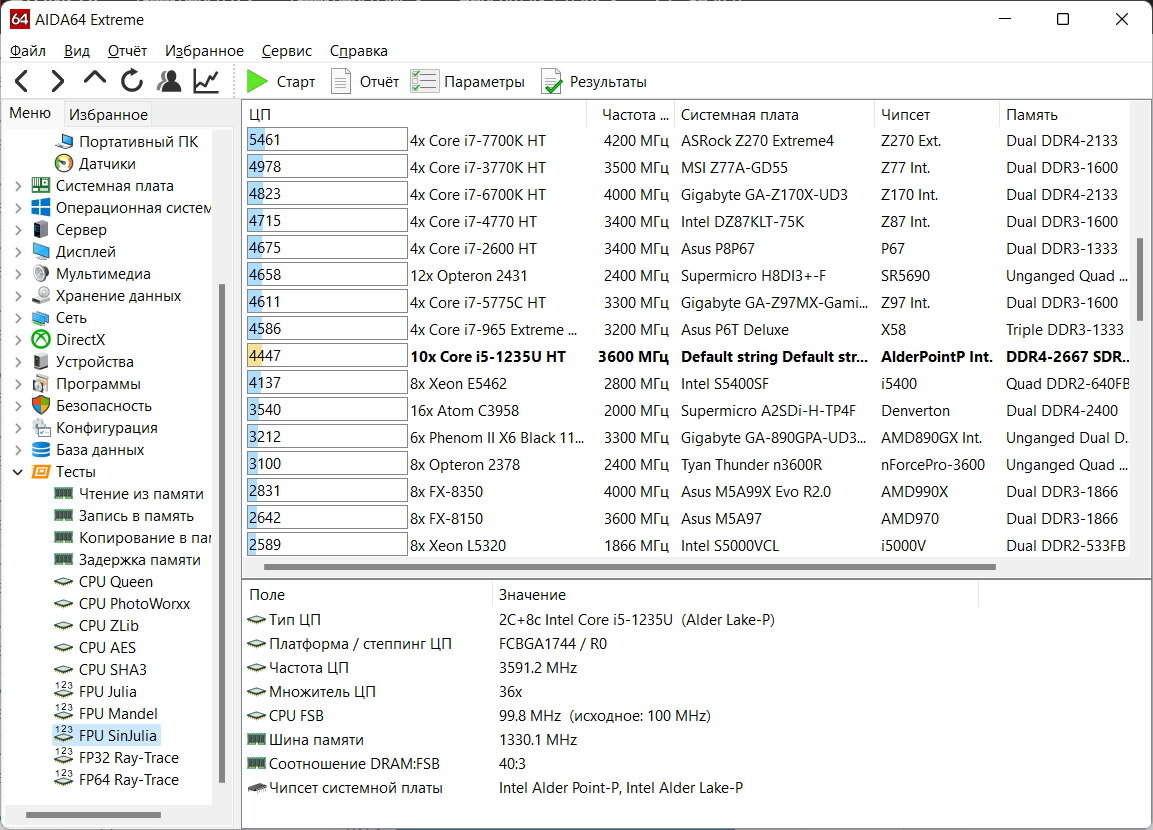
Task: Click the up navigation arrow
Action: pyautogui.click(x=95, y=81)
